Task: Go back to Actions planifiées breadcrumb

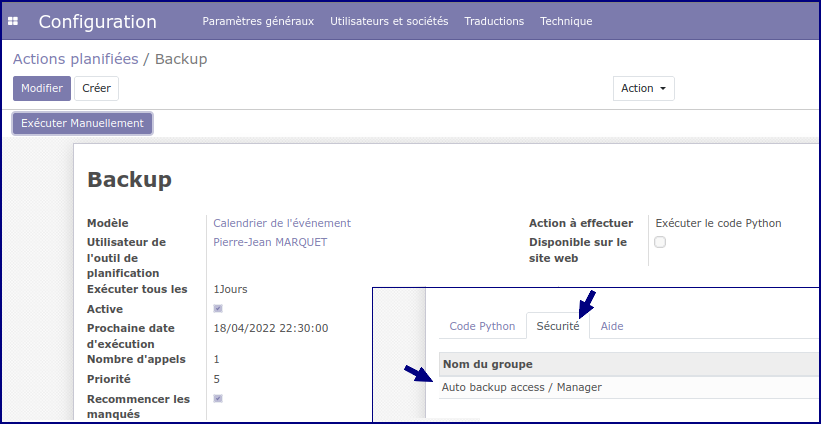Action: point(75,59)
